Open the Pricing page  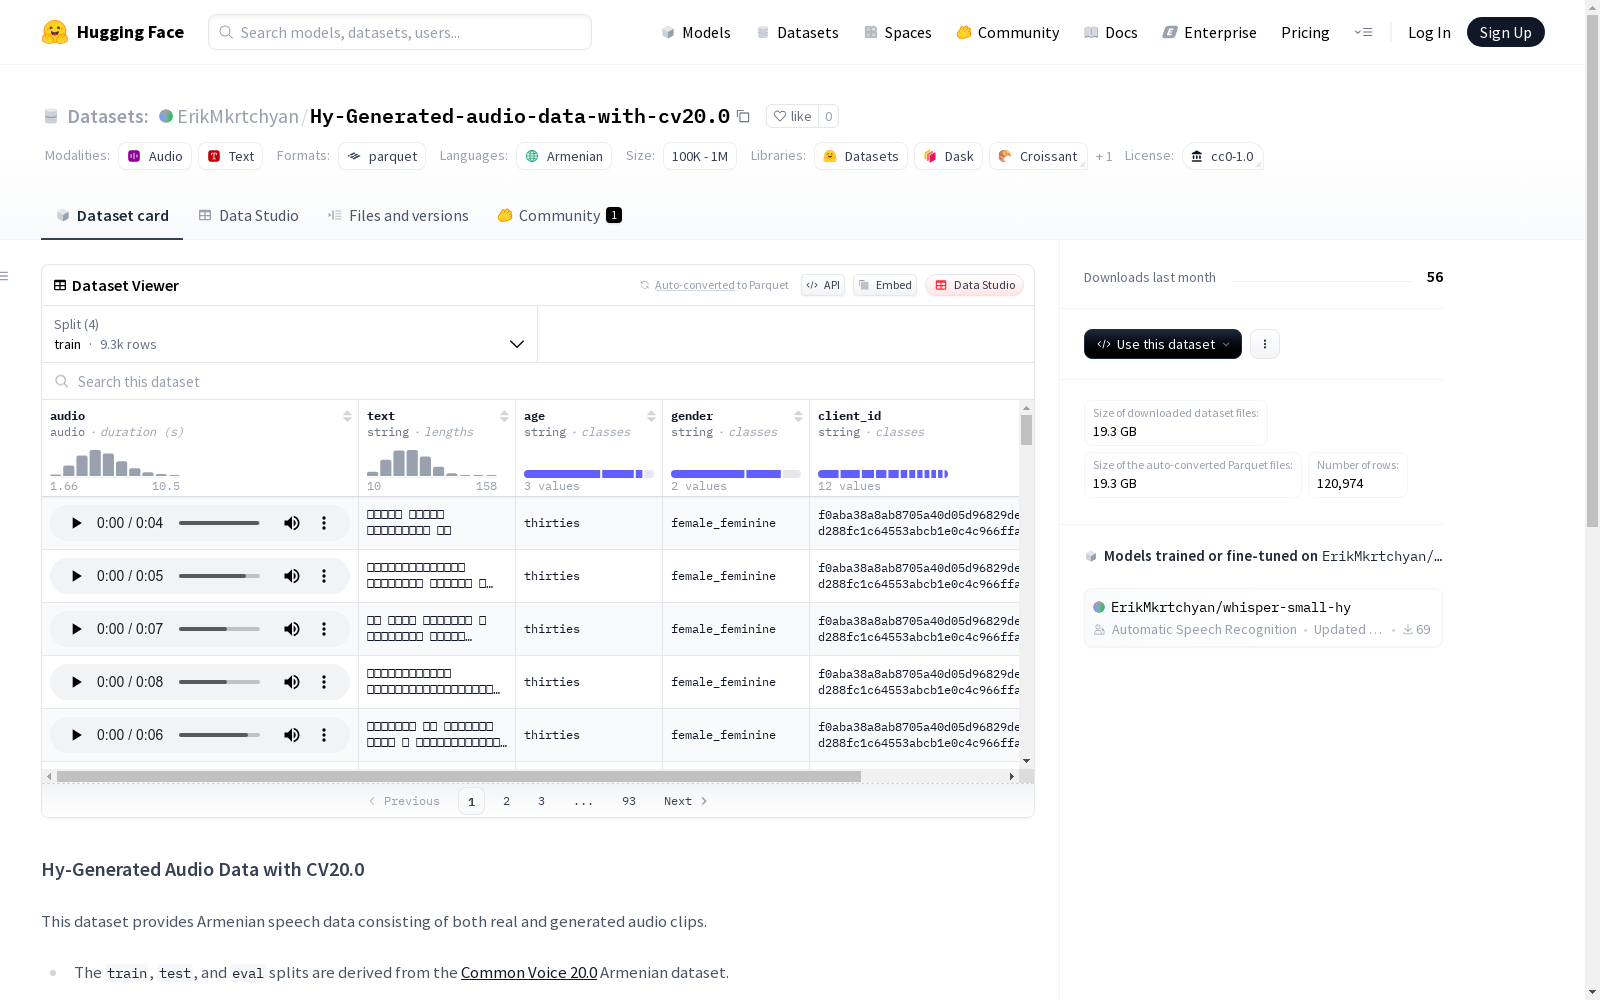pyautogui.click(x=1305, y=32)
